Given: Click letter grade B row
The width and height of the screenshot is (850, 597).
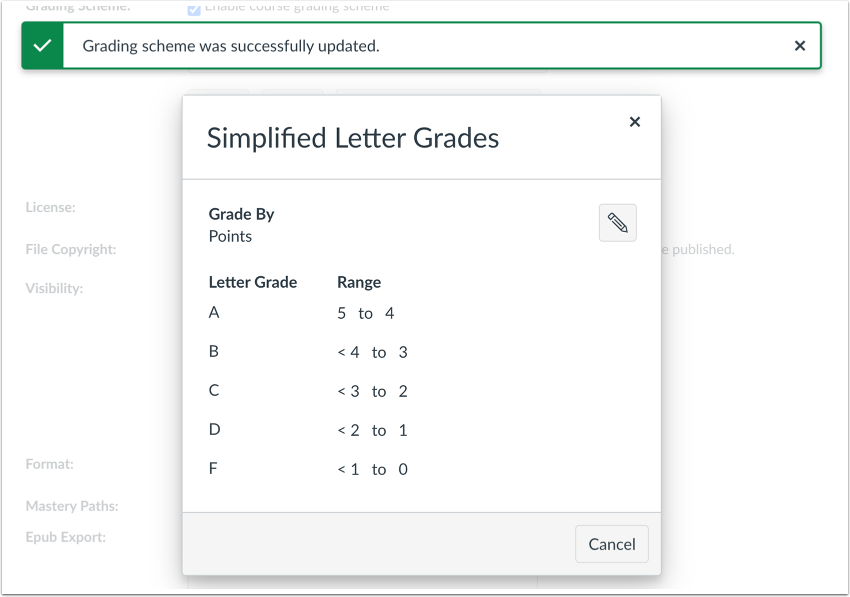Looking at the screenshot, I should coord(213,351).
